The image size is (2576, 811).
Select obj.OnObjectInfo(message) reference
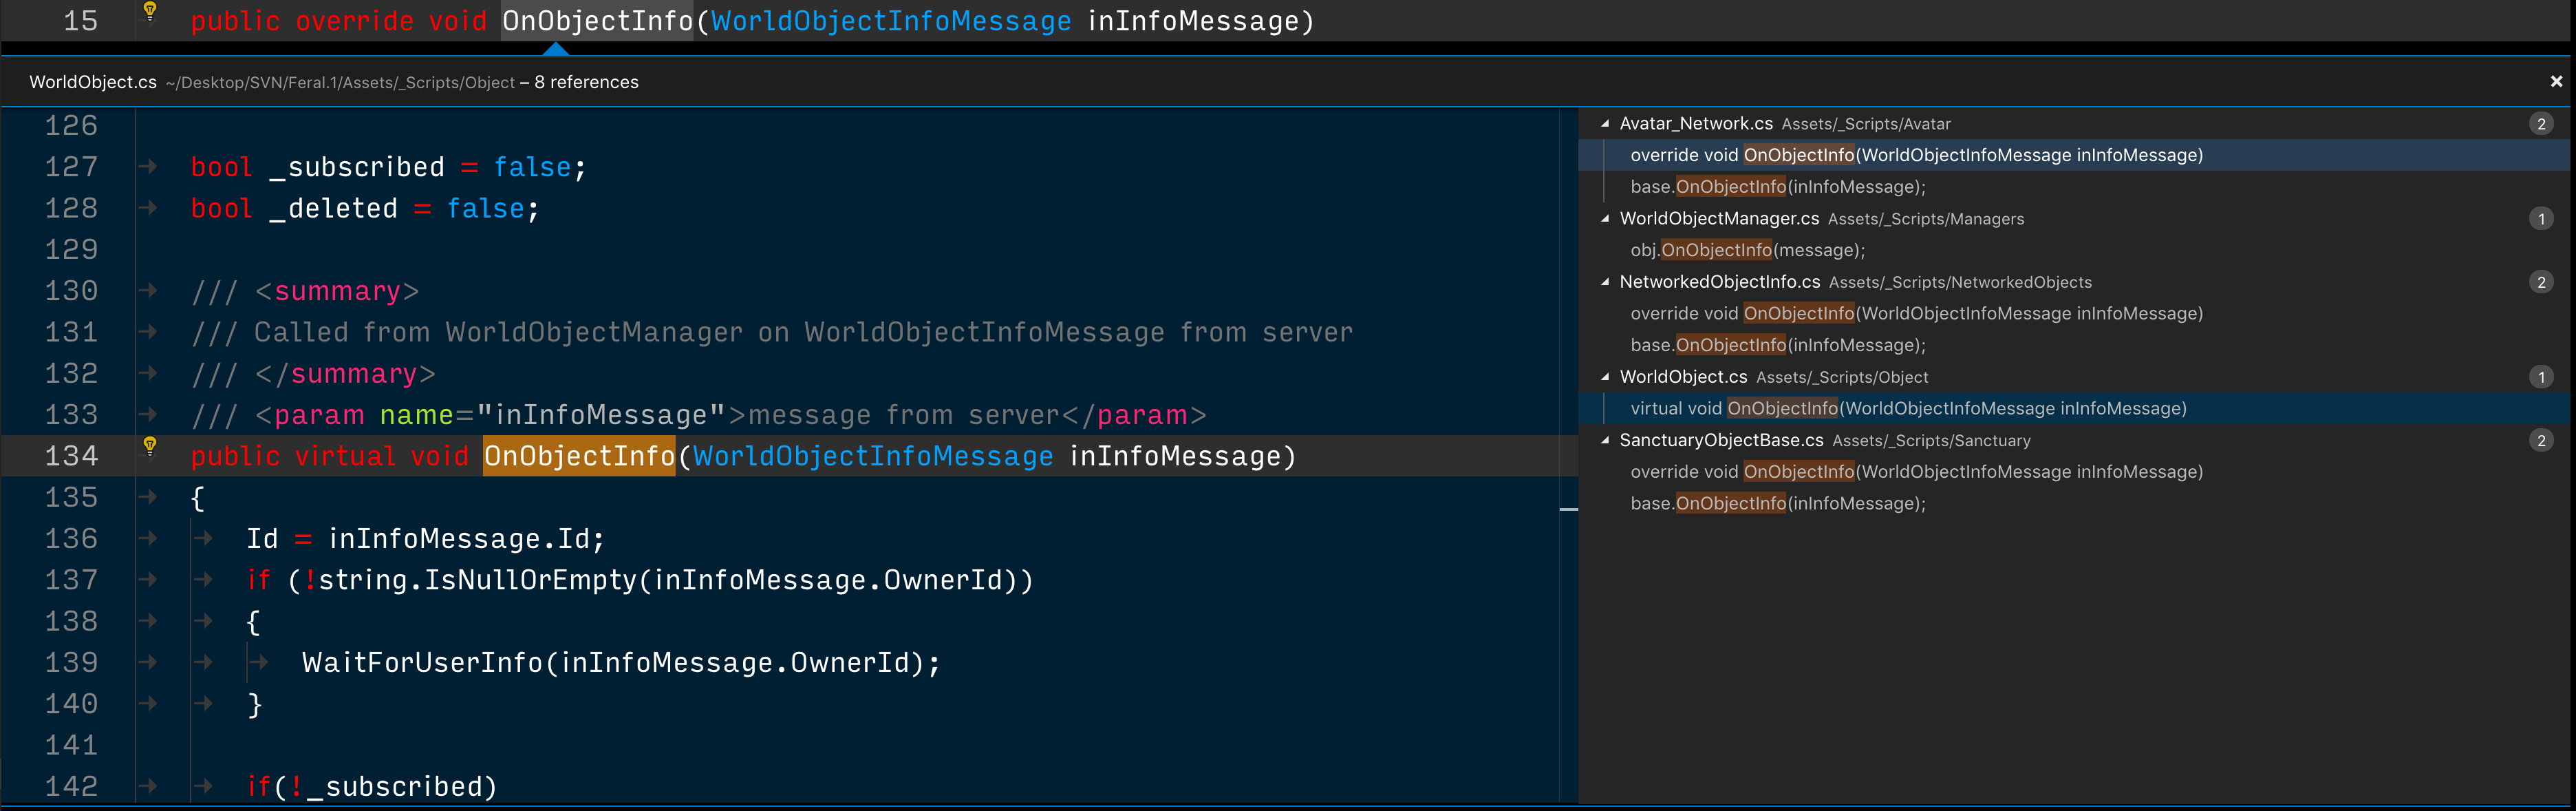click(x=2074, y=250)
